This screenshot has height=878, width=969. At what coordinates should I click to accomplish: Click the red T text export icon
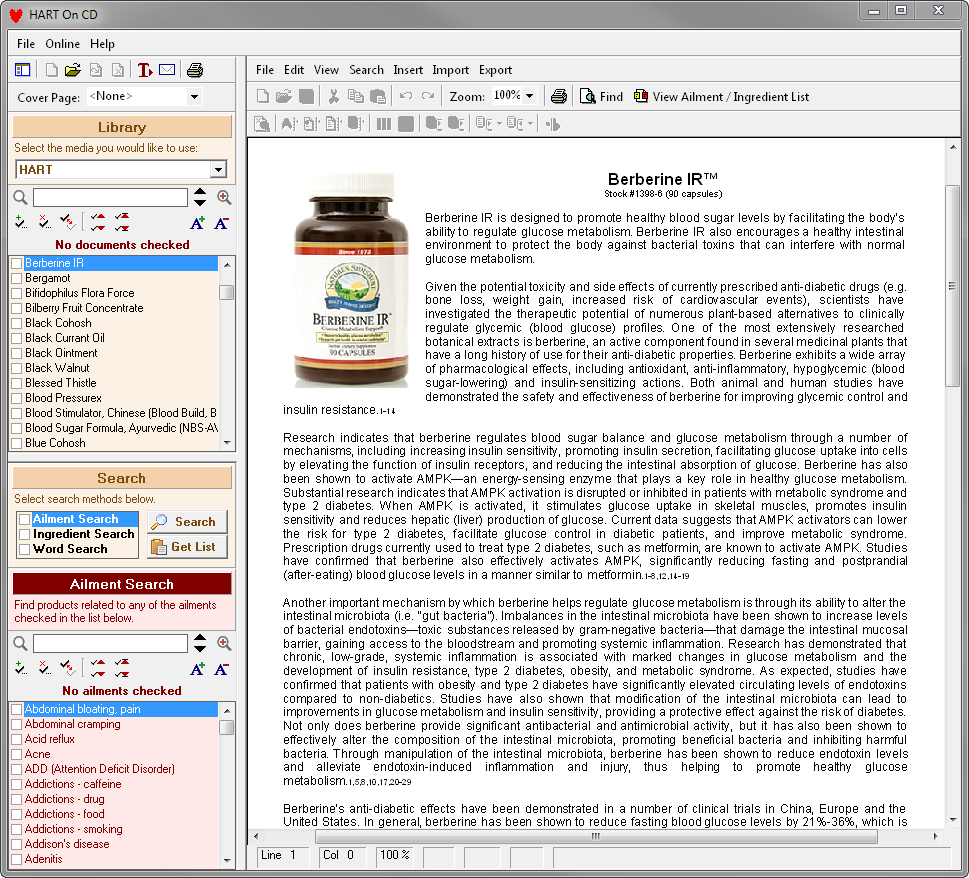[145, 70]
